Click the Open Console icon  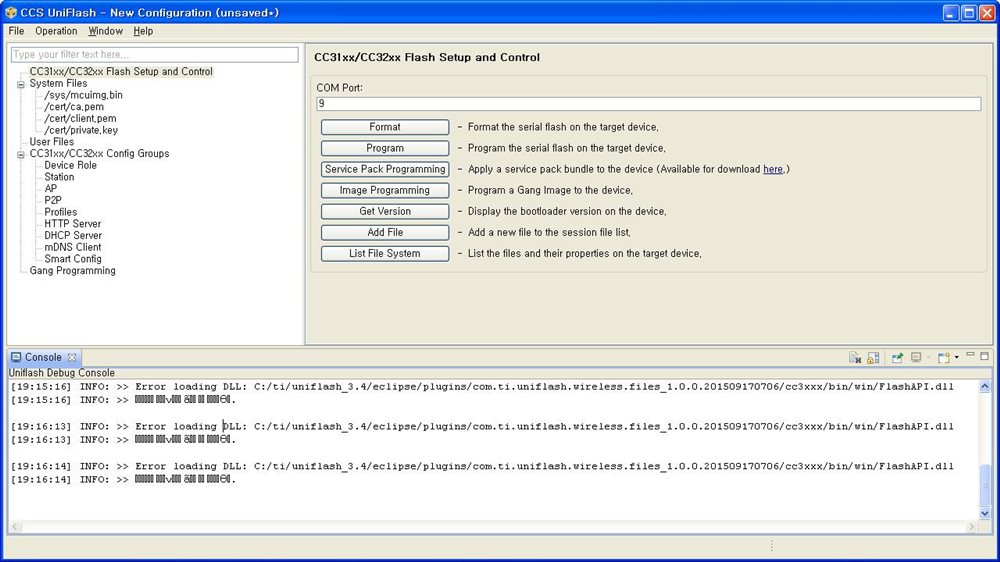(x=944, y=358)
